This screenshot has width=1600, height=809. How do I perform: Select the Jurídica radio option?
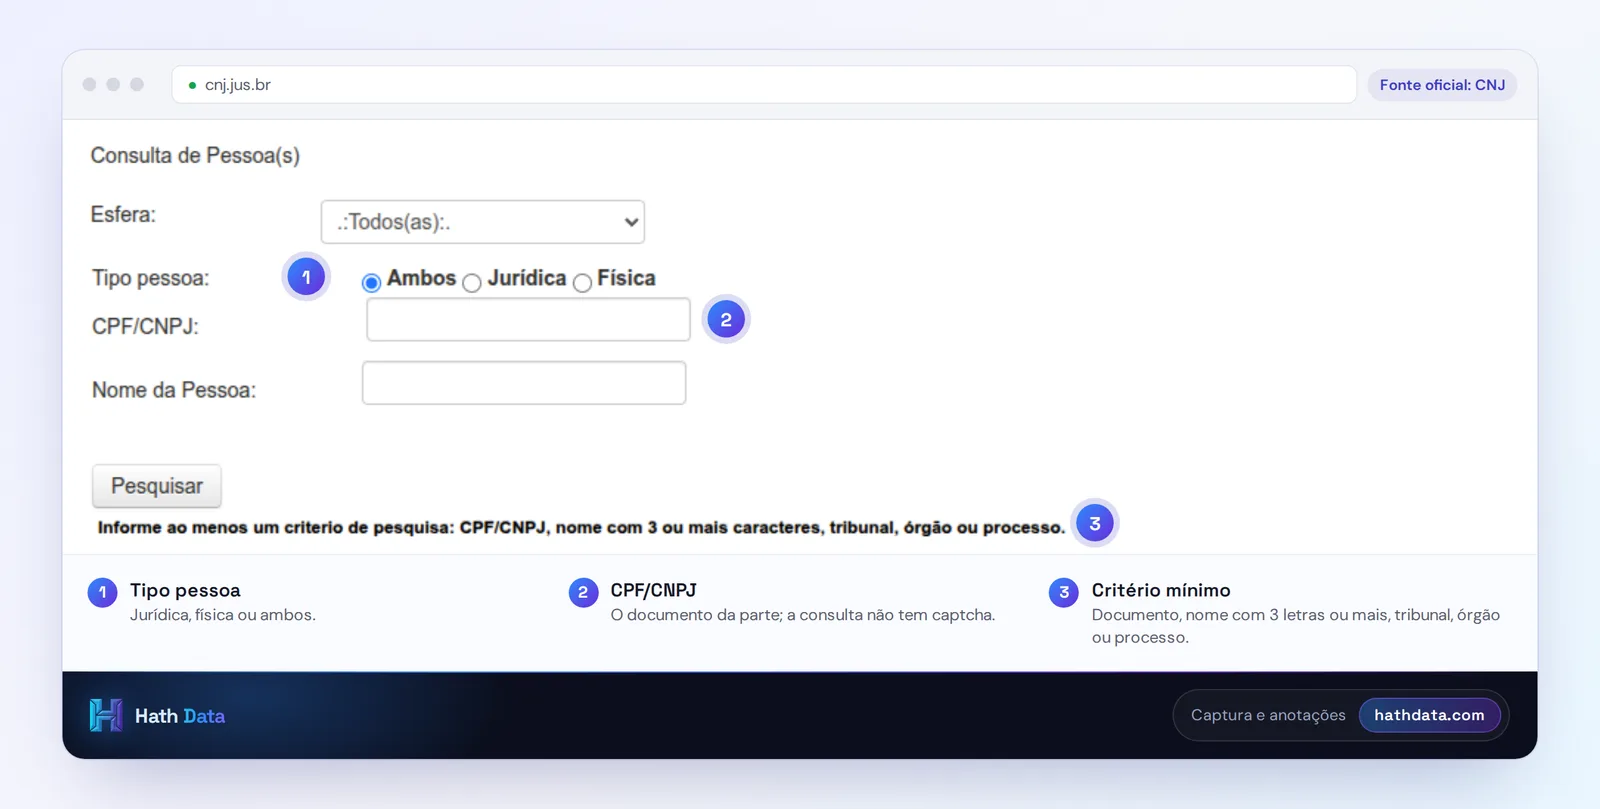click(x=472, y=283)
